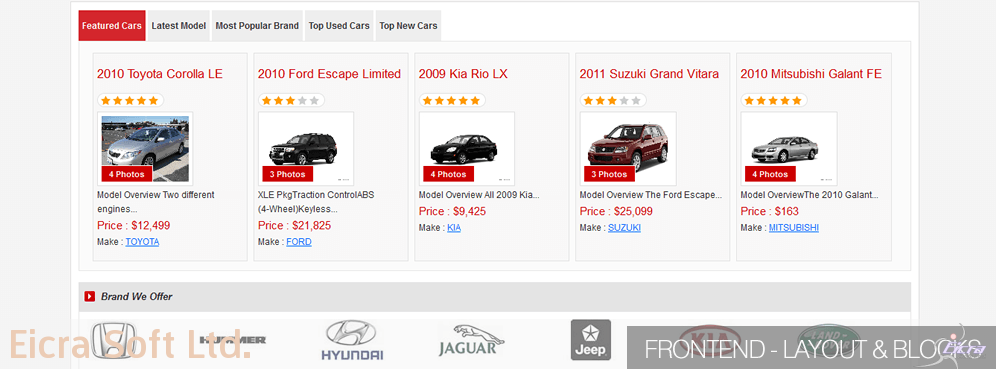Open 2011 Suzuki Grand Vitara title link
996x369 pixels.
[x=649, y=74]
